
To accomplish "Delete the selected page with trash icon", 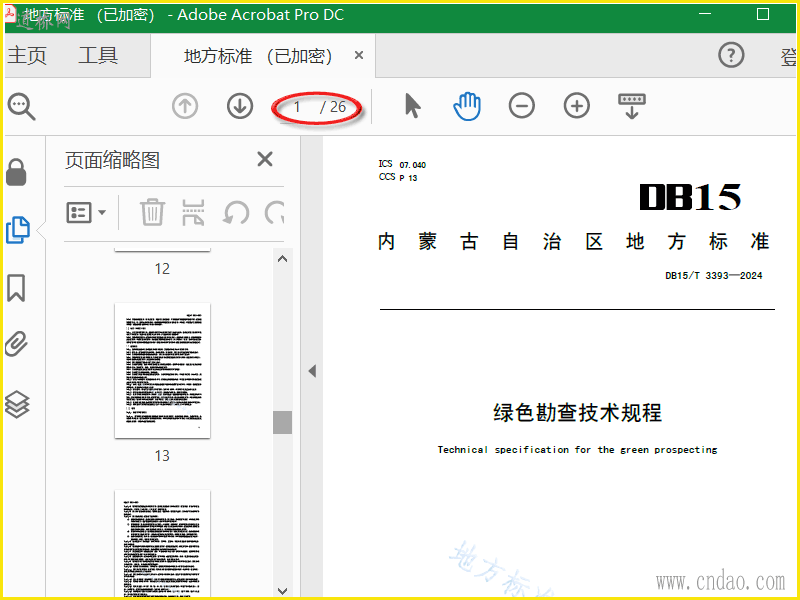I will 152,212.
